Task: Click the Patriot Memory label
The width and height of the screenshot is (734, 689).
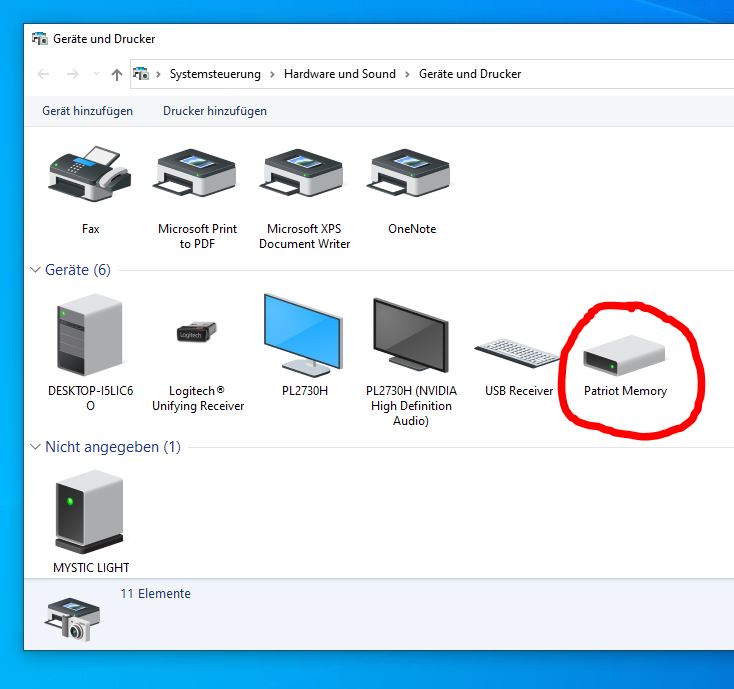Action: pos(625,391)
